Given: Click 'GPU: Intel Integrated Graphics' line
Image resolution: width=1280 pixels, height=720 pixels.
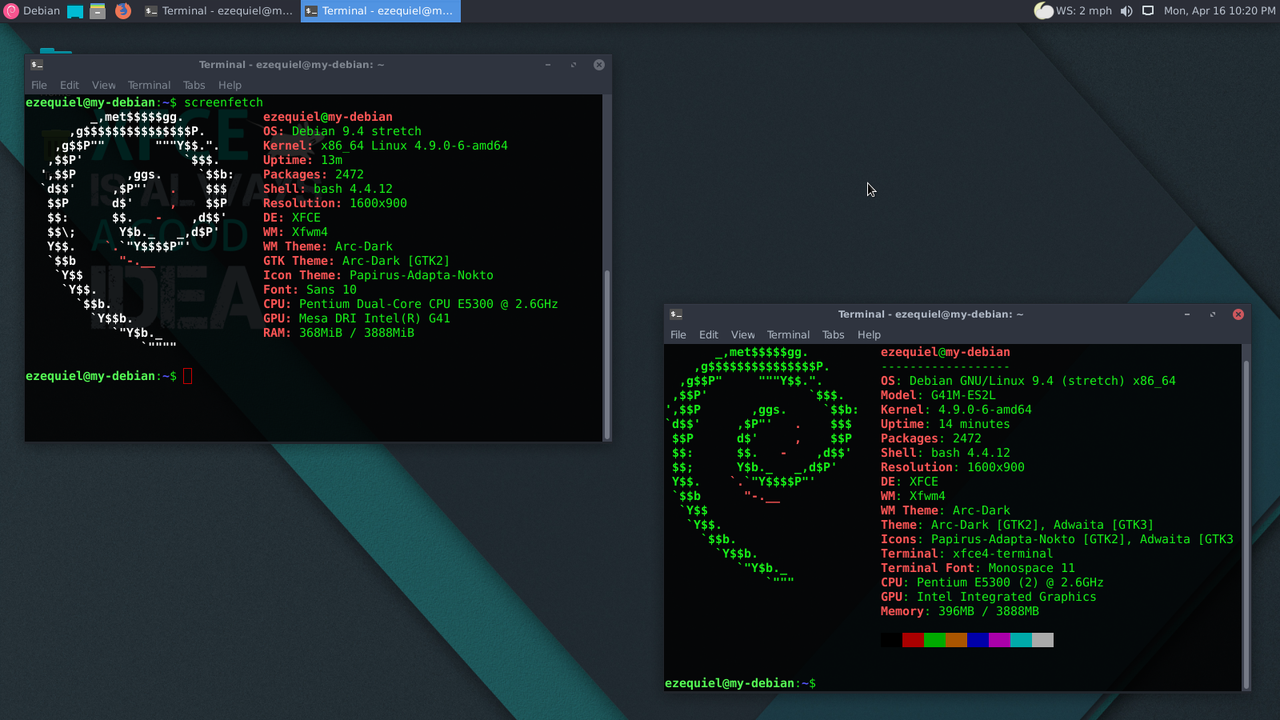Looking at the screenshot, I should (988, 597).
